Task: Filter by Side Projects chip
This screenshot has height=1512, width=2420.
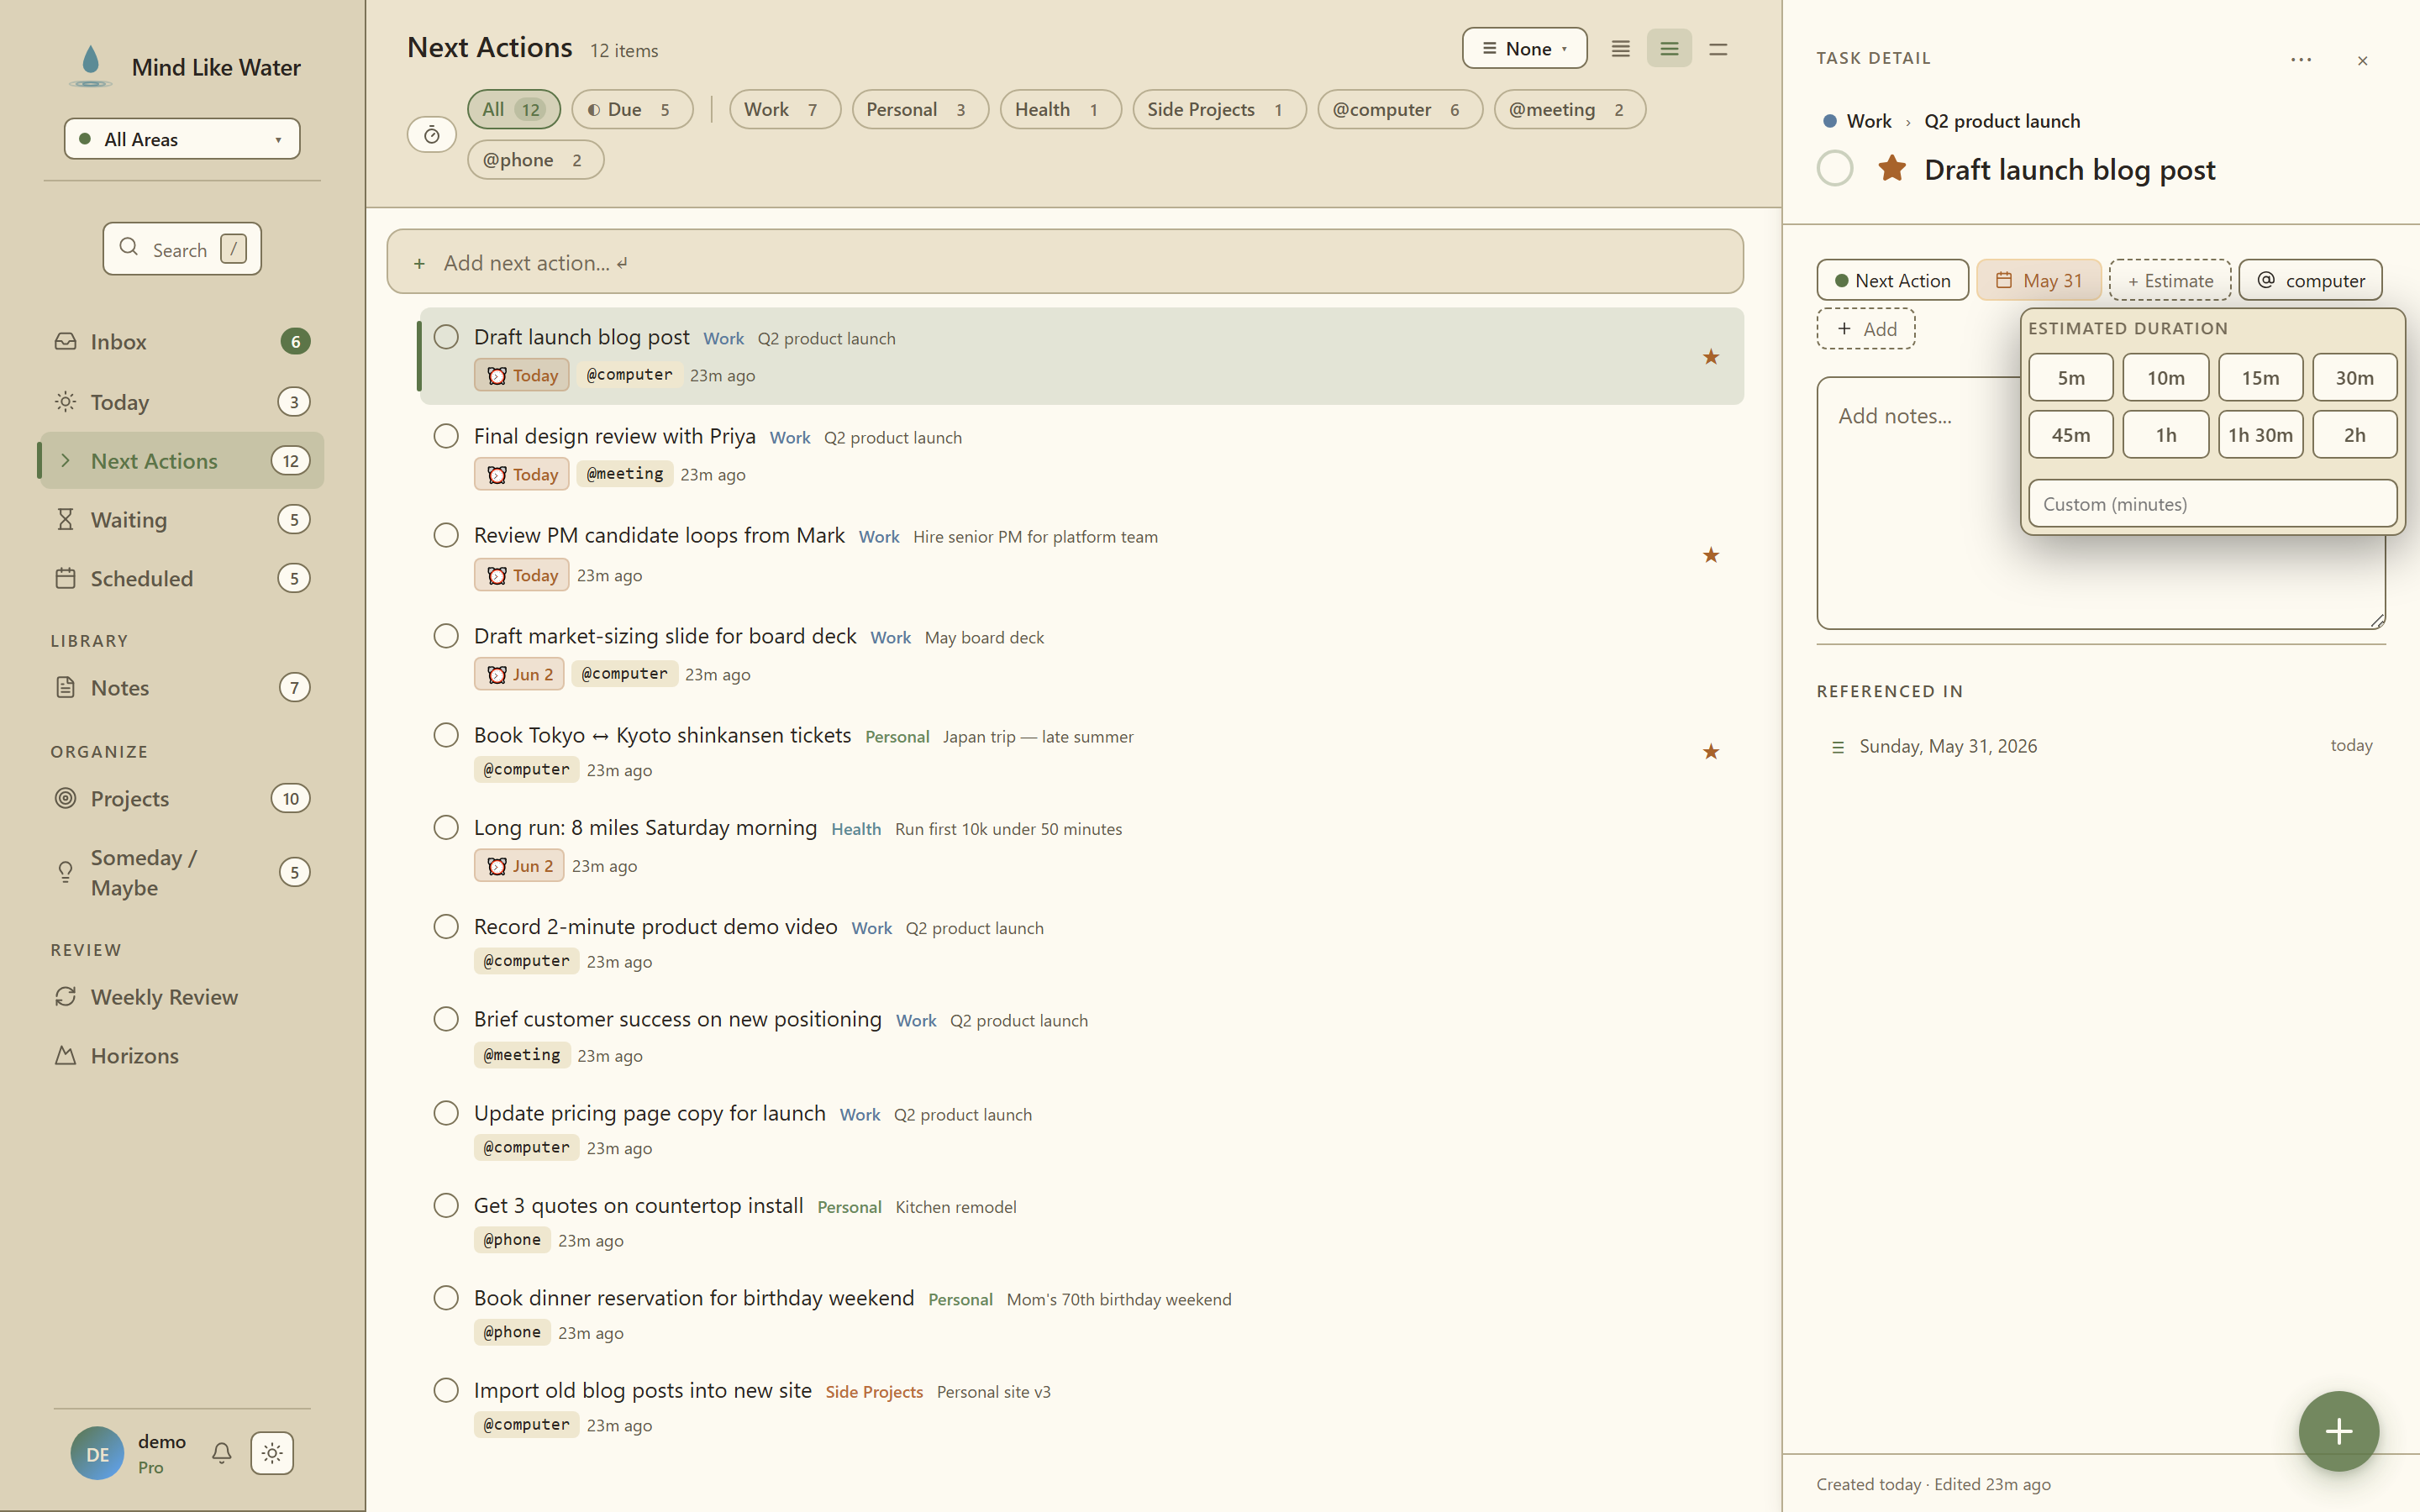Action: (1219, 109)
